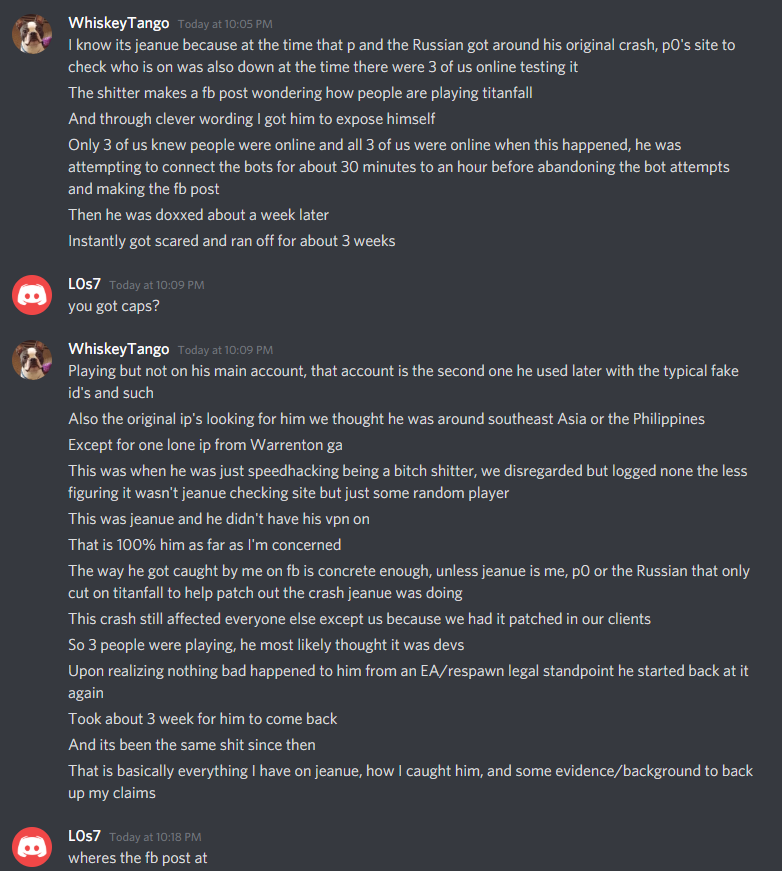This screenshot has width=782, height=871.
Task: Click the WhiskeyTango username posted at 10:09 PM
Action: [x=118, y=349]
